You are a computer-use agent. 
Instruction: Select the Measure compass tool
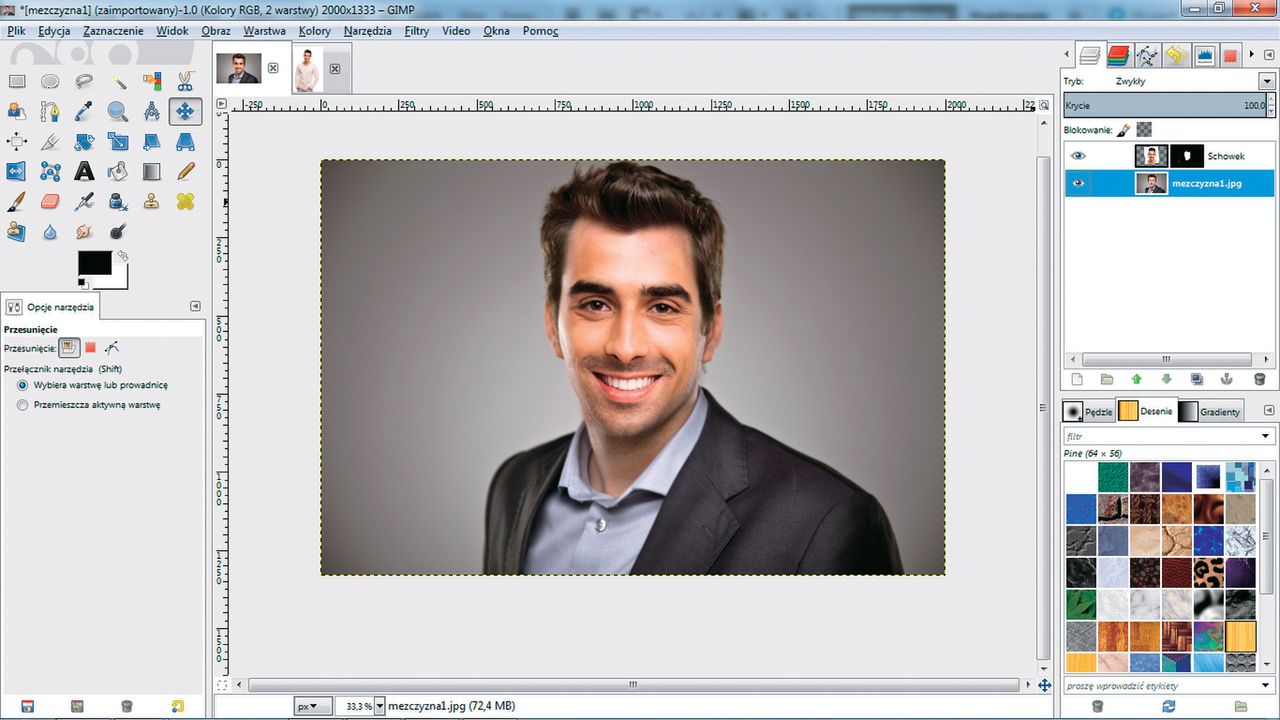tap(151, 111)
